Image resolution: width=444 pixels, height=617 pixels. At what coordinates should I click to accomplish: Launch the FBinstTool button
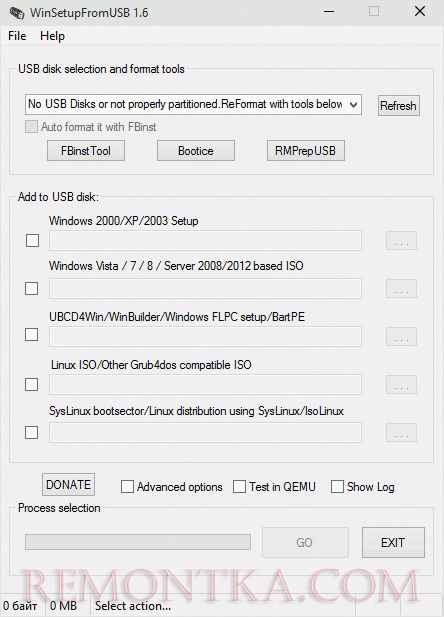tap(86, 151)
